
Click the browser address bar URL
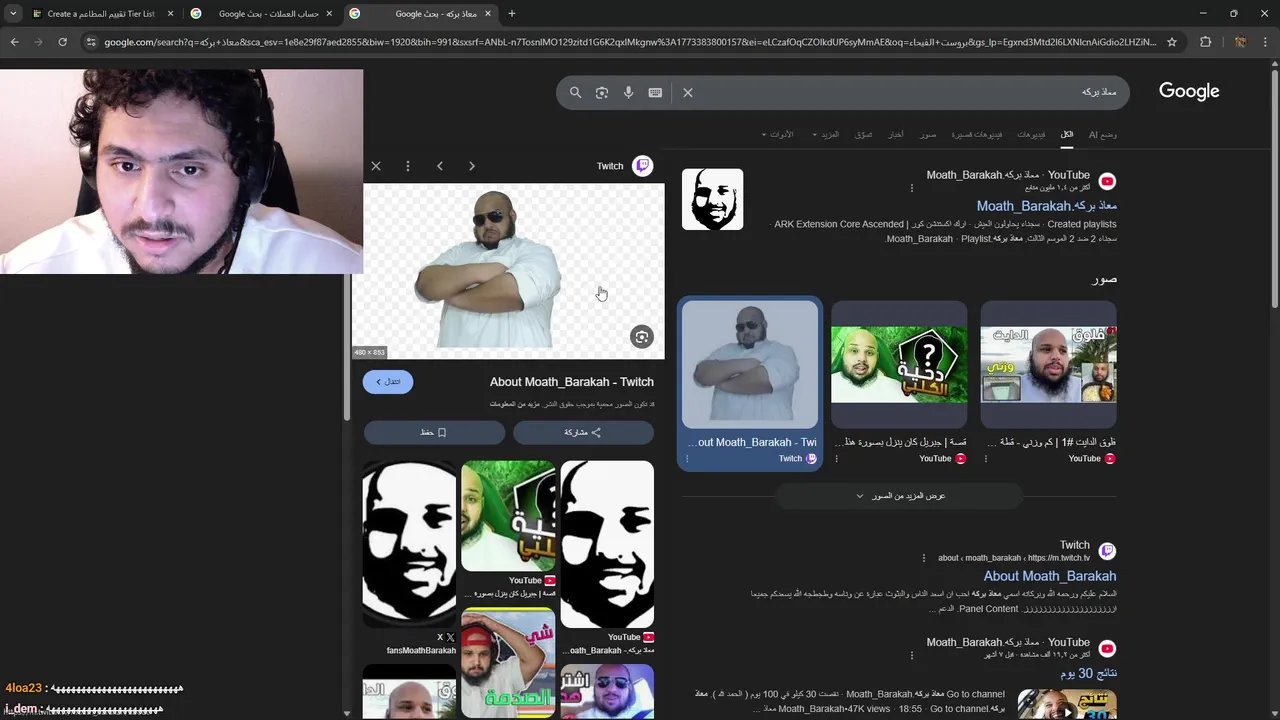[x=630, y=42]
